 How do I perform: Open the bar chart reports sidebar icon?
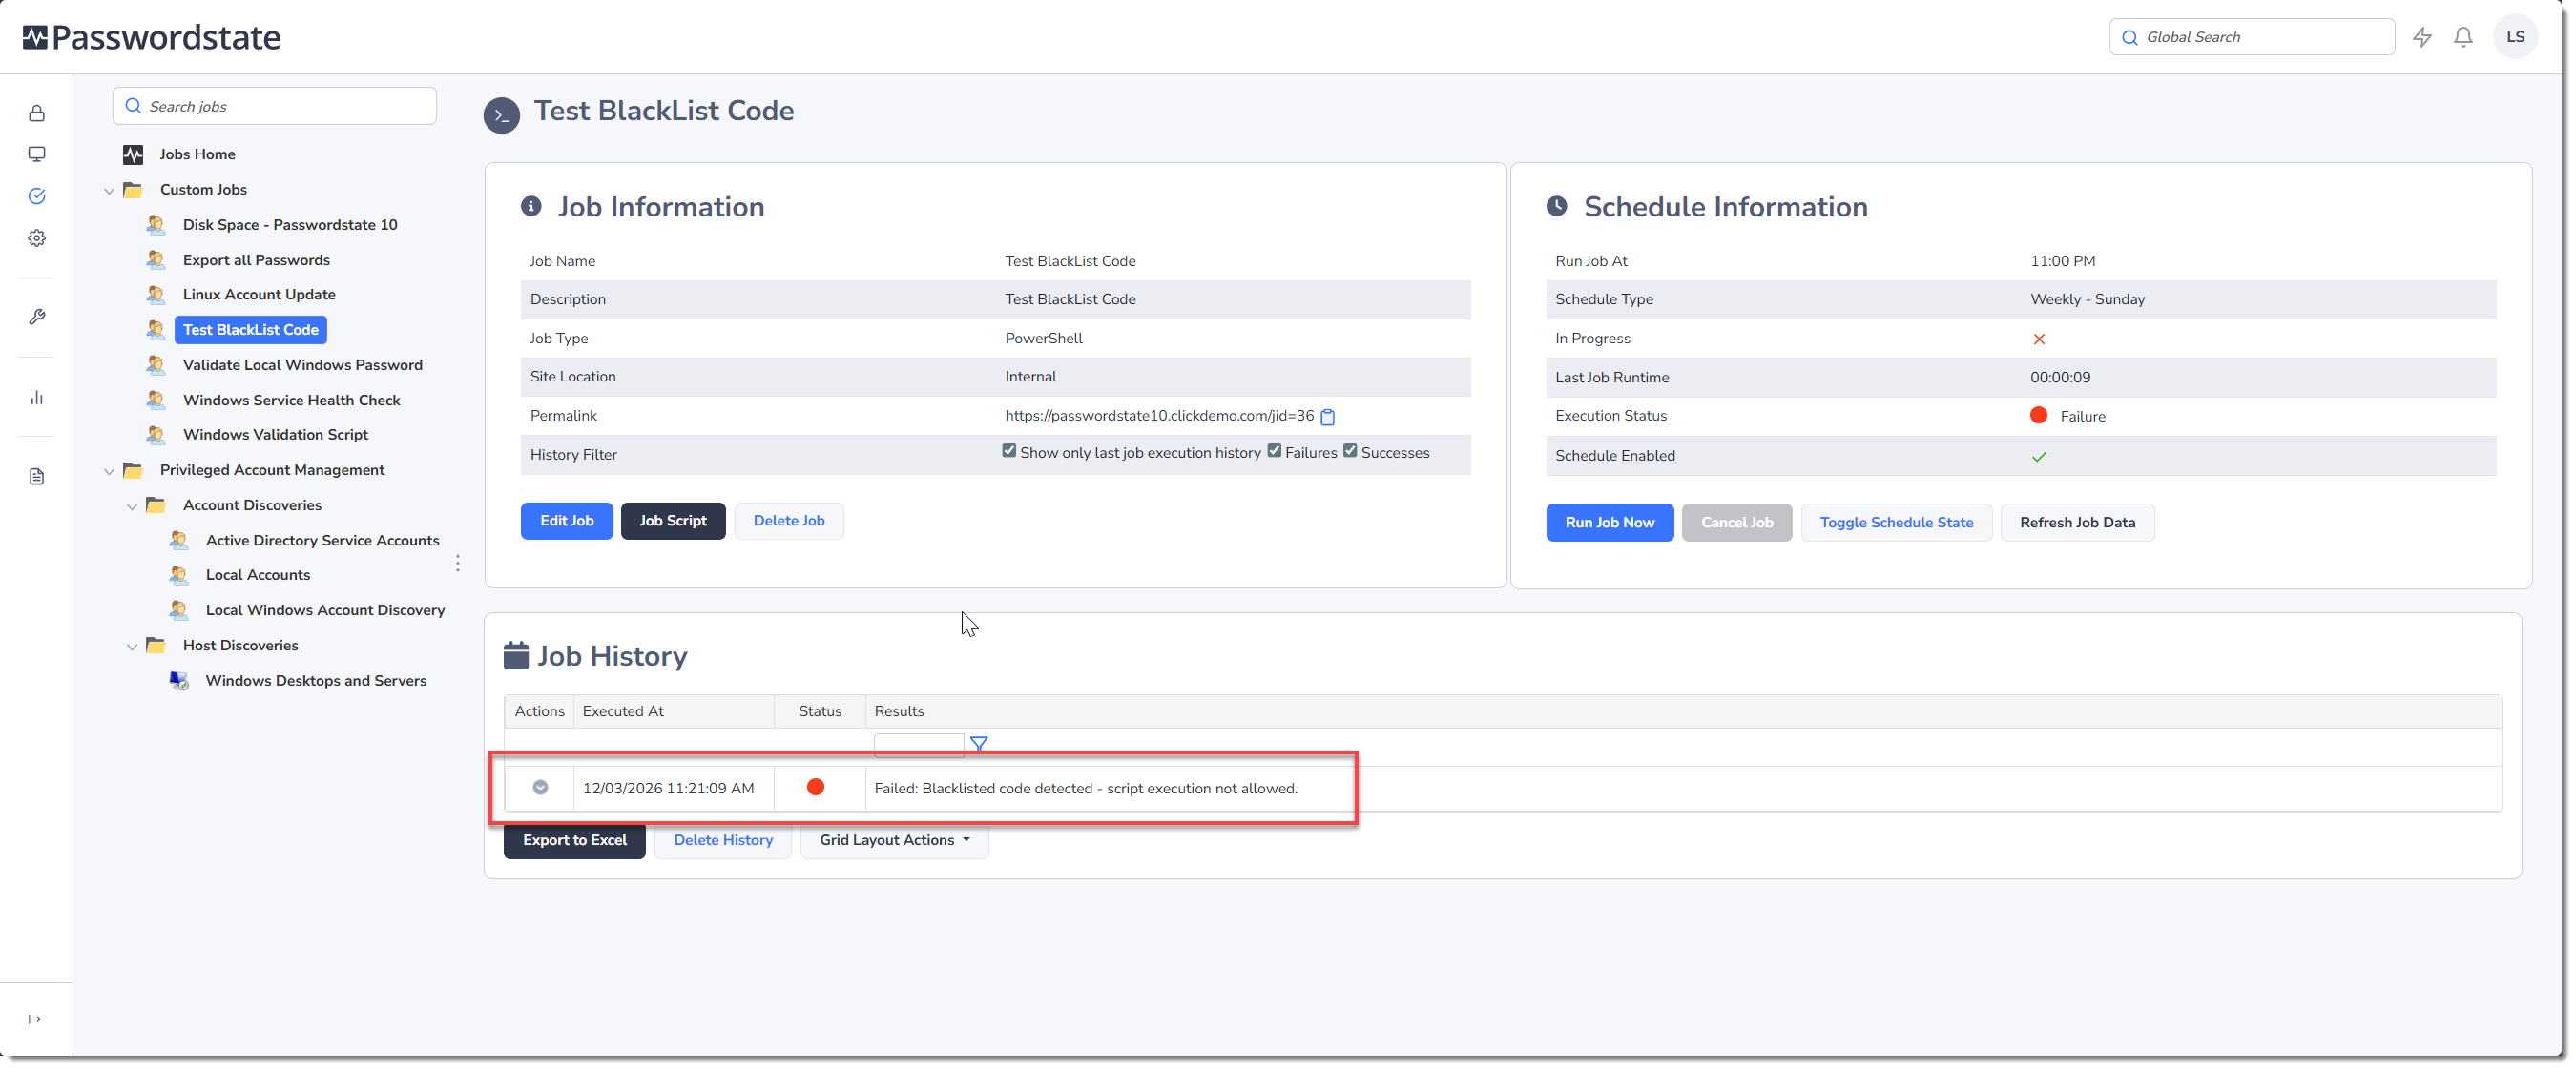click(x=37, y=398)
